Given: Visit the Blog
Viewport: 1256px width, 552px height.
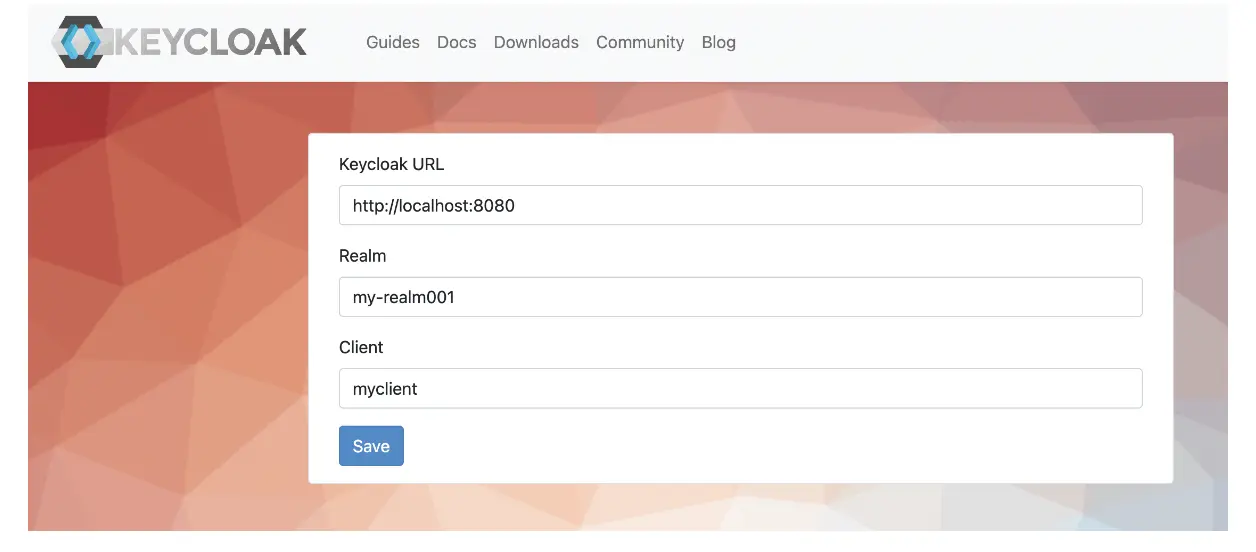Looking at the screenshot, I should pyautogui.click(x=719, y=42).
